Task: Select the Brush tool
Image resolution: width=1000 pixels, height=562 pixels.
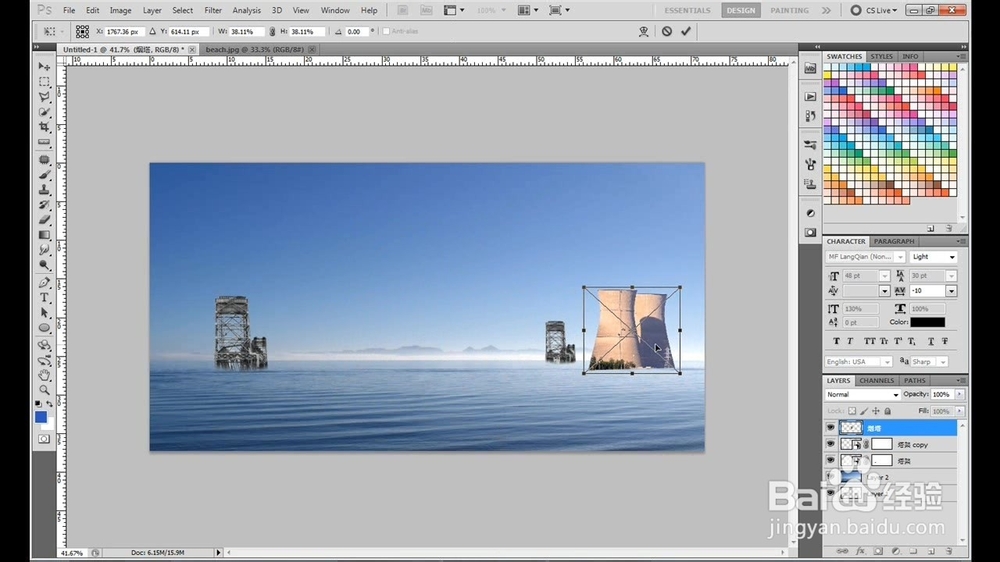Action: click(44, 174)
